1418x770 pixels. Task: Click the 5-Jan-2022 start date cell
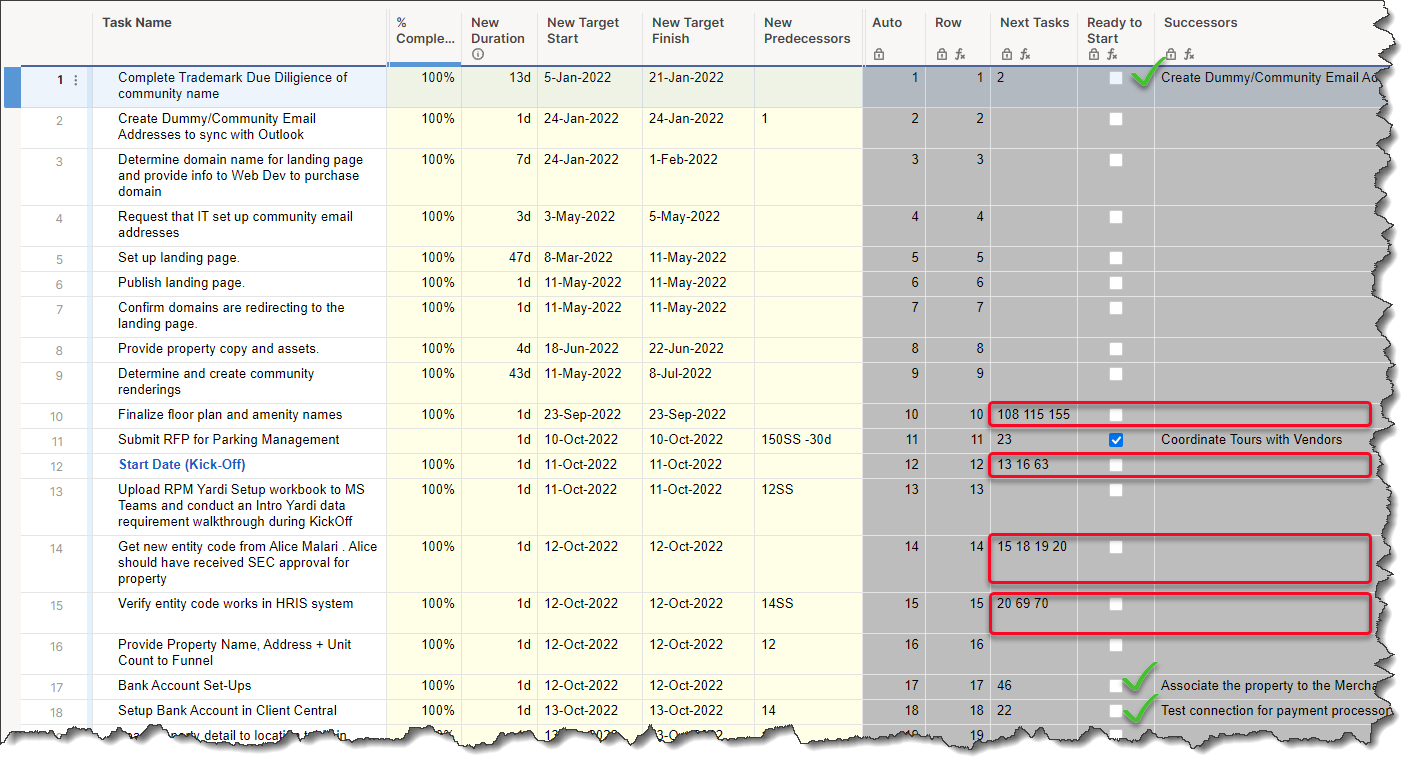tap(590, 86)
